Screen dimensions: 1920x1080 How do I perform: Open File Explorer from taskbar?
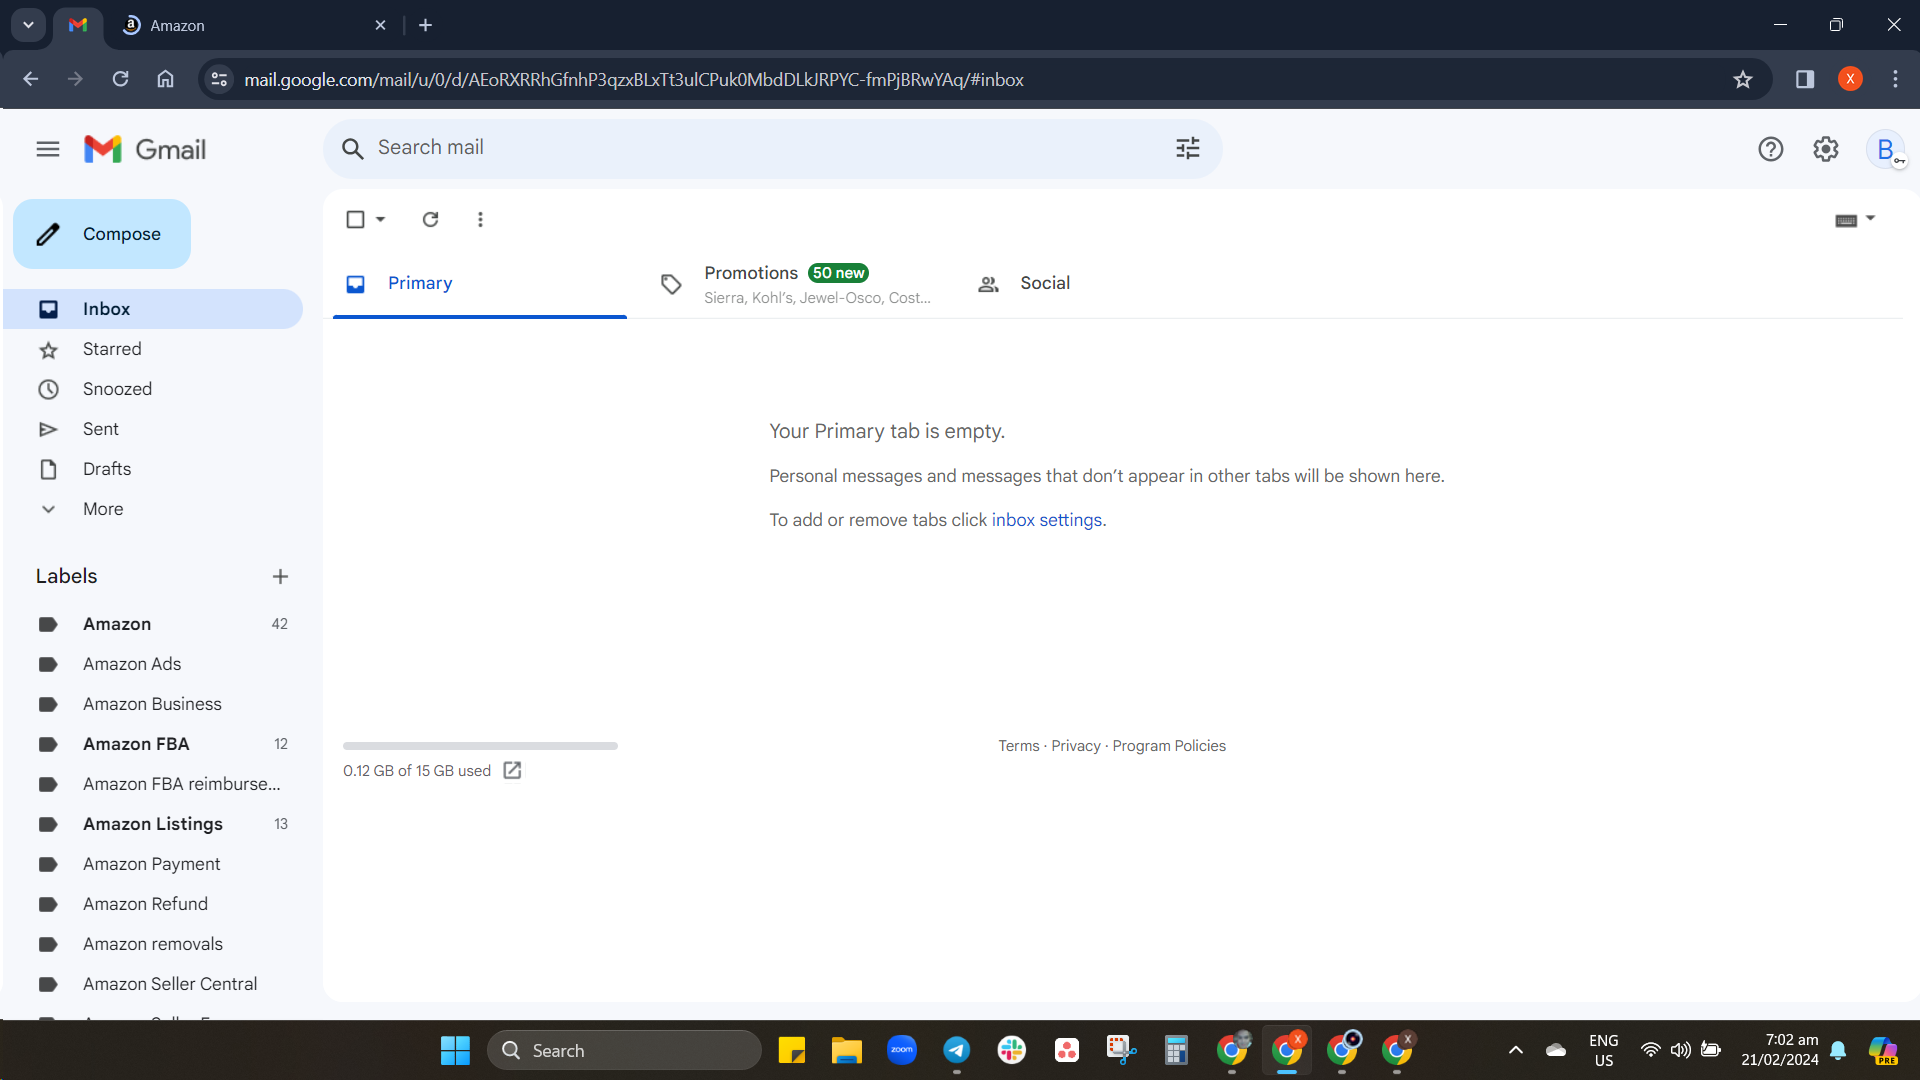846,1050
